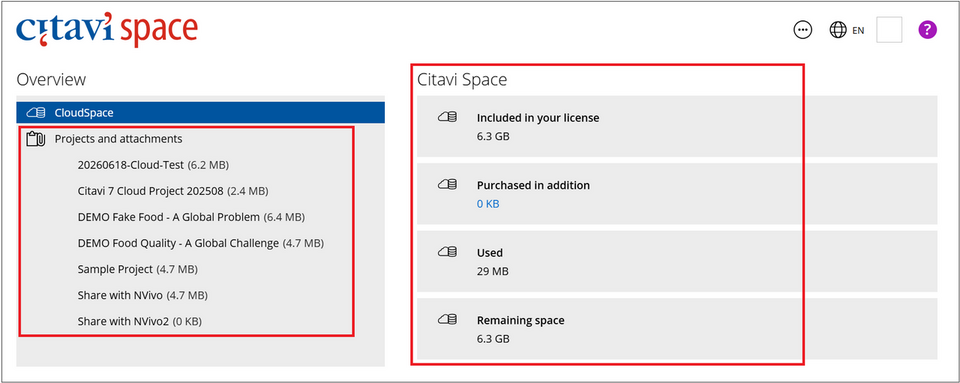Open the Sample Project entry
This screenshot has height=383, width=960.
(138, 269)
